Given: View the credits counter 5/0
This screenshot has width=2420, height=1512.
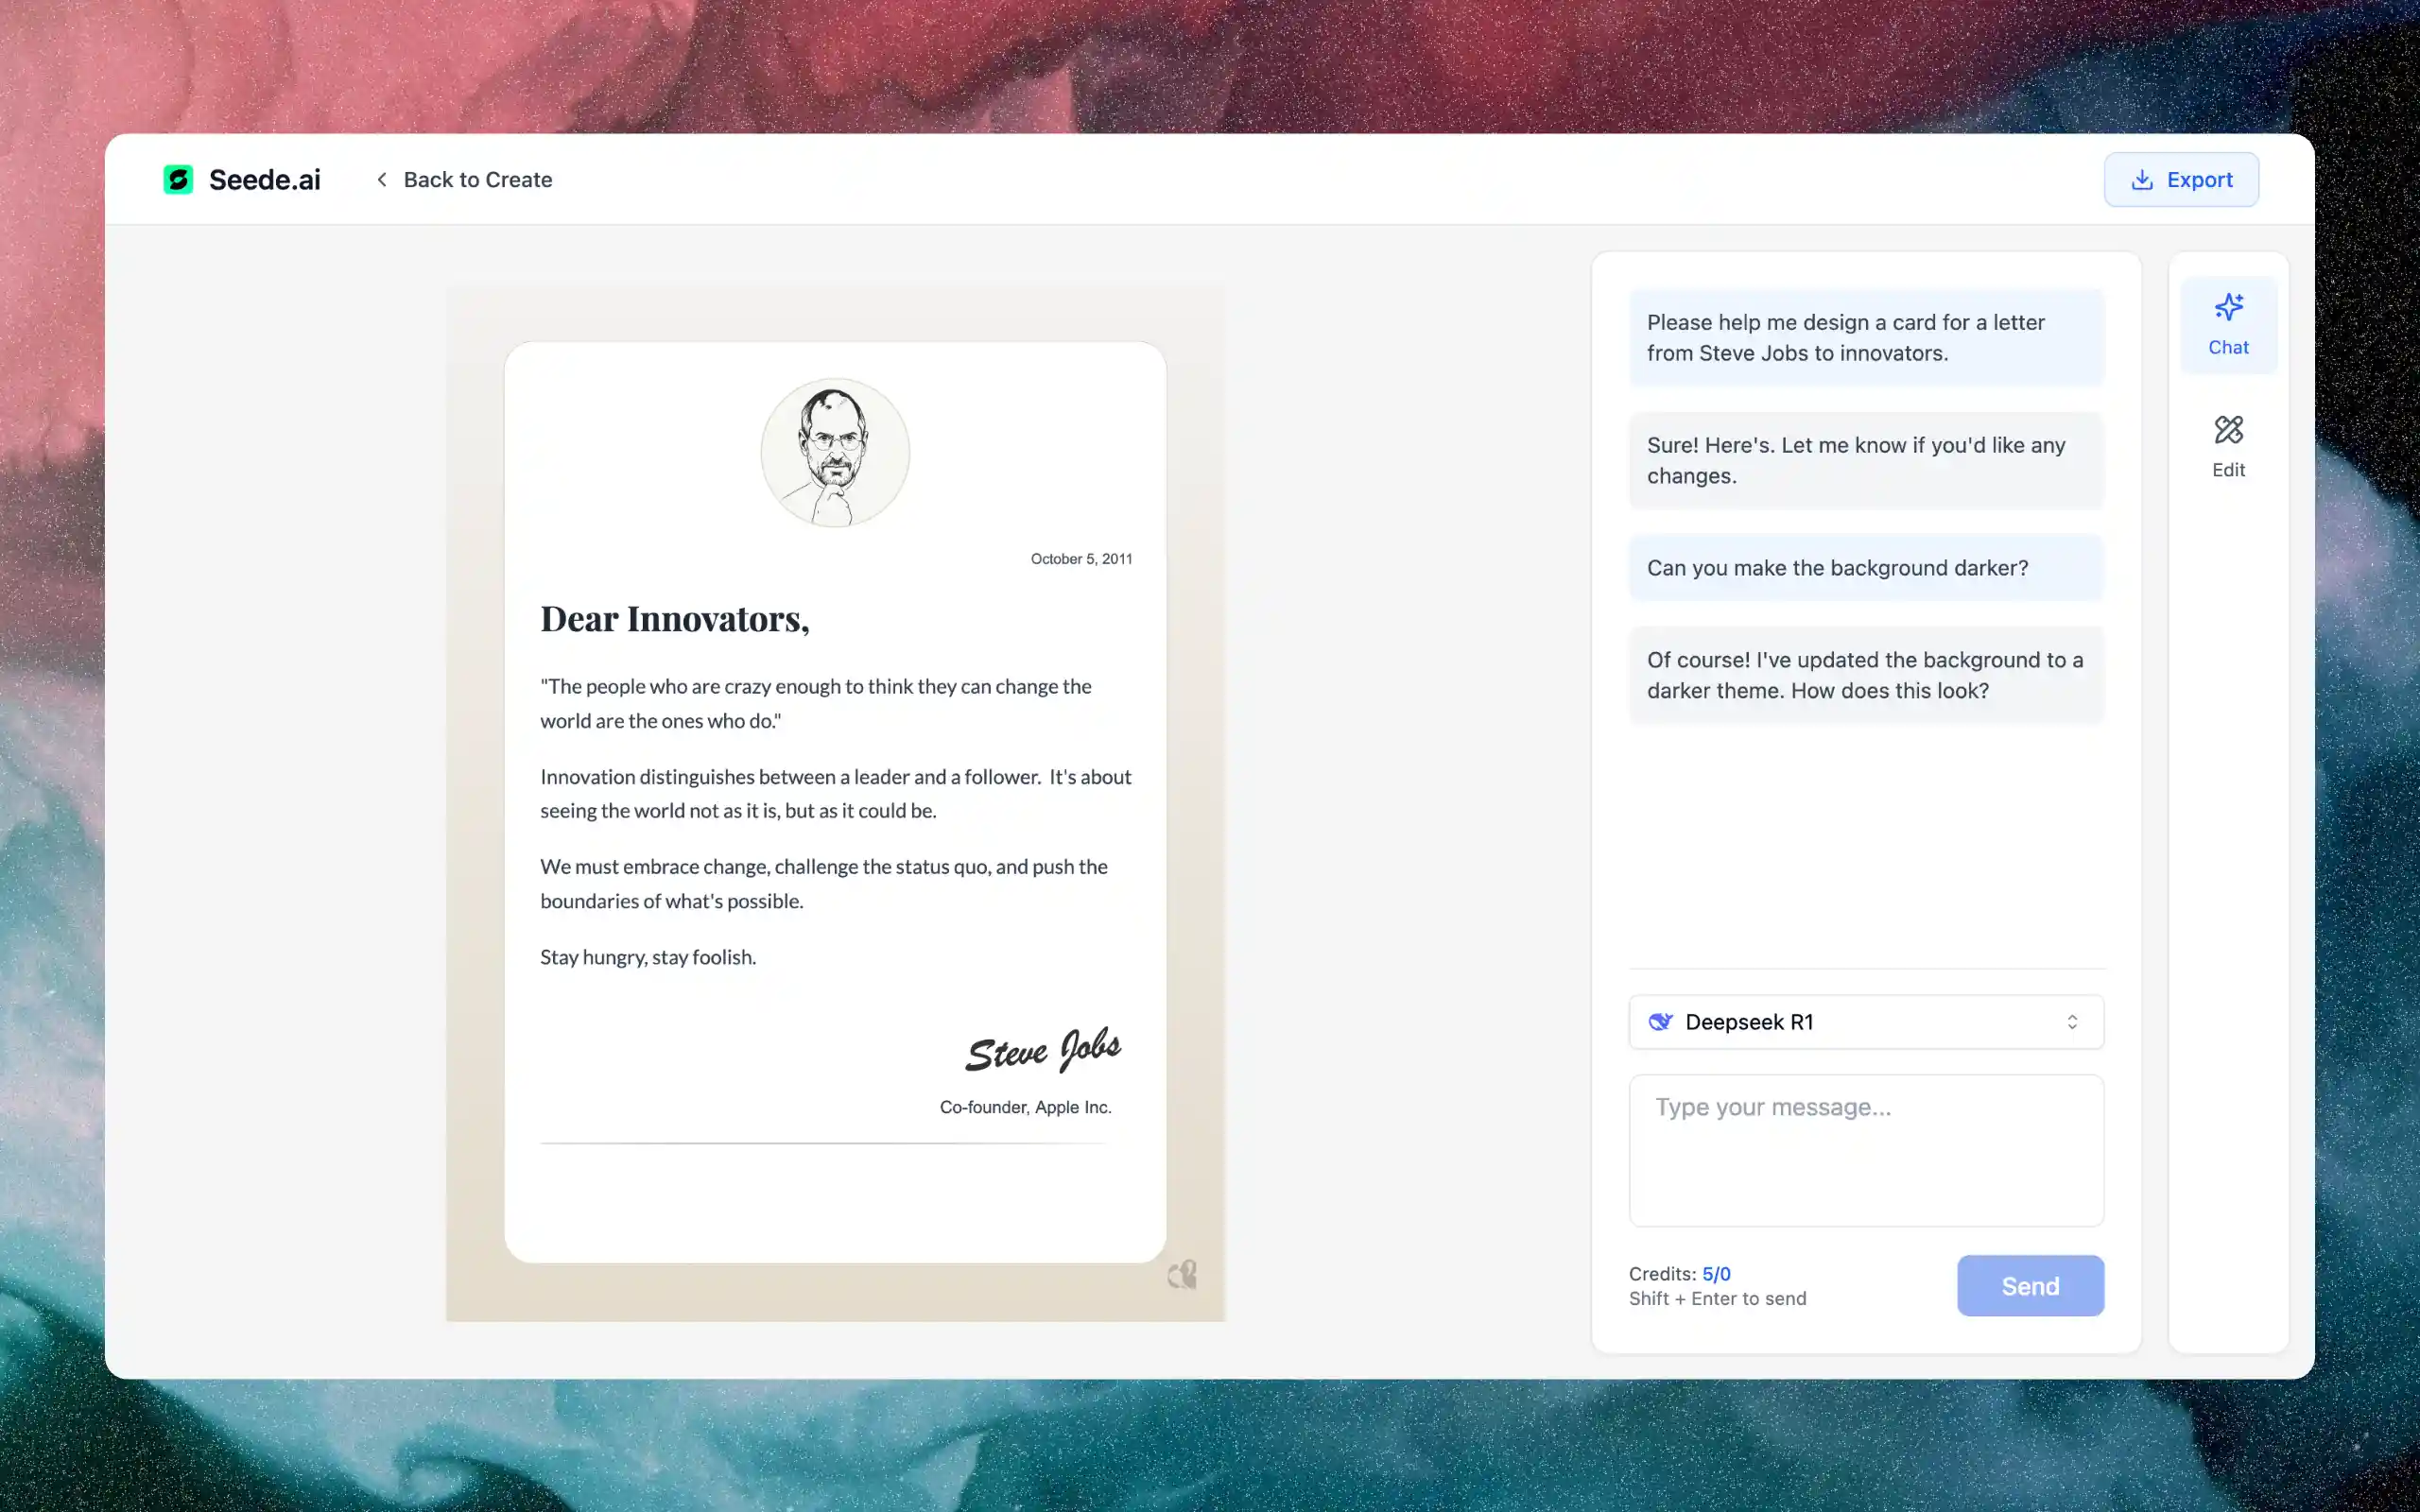Looking at the screenshot, I should (x=1715, y=1273).
